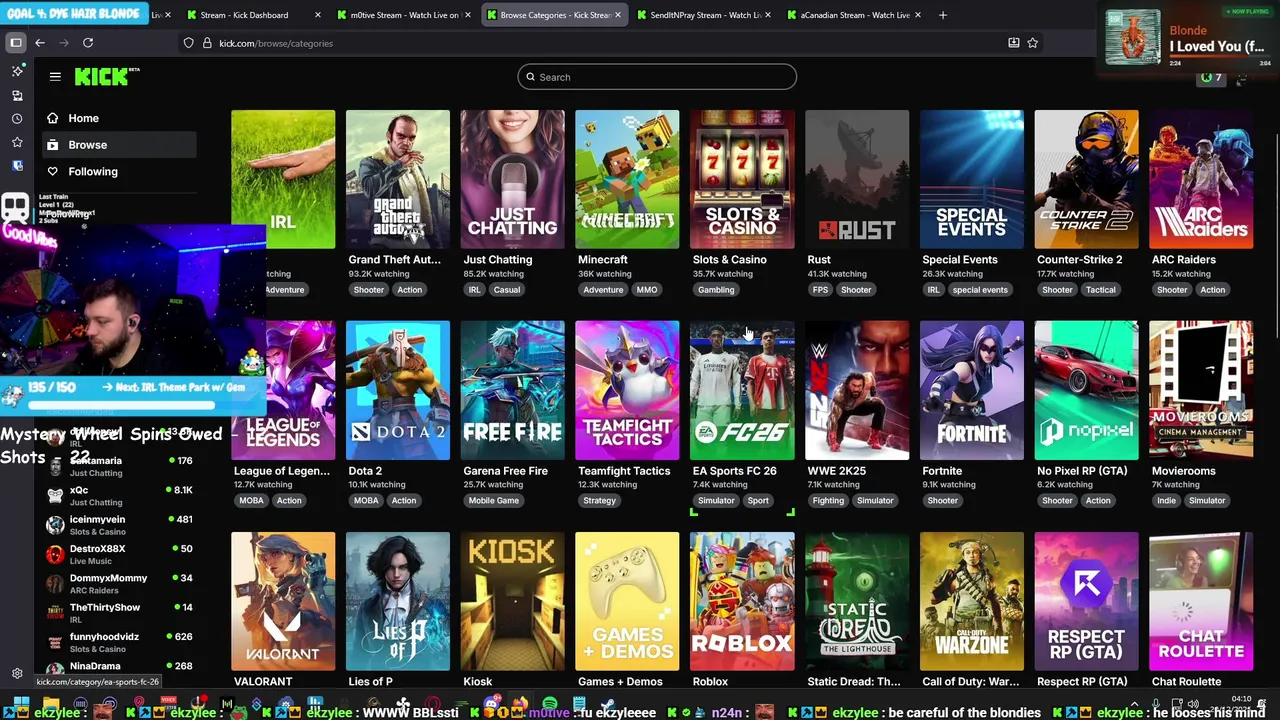Image resolution: width=1280 pixels, height=720 pixels.
Task: Select Browse in Kick navigation
Action: [119, 145]
